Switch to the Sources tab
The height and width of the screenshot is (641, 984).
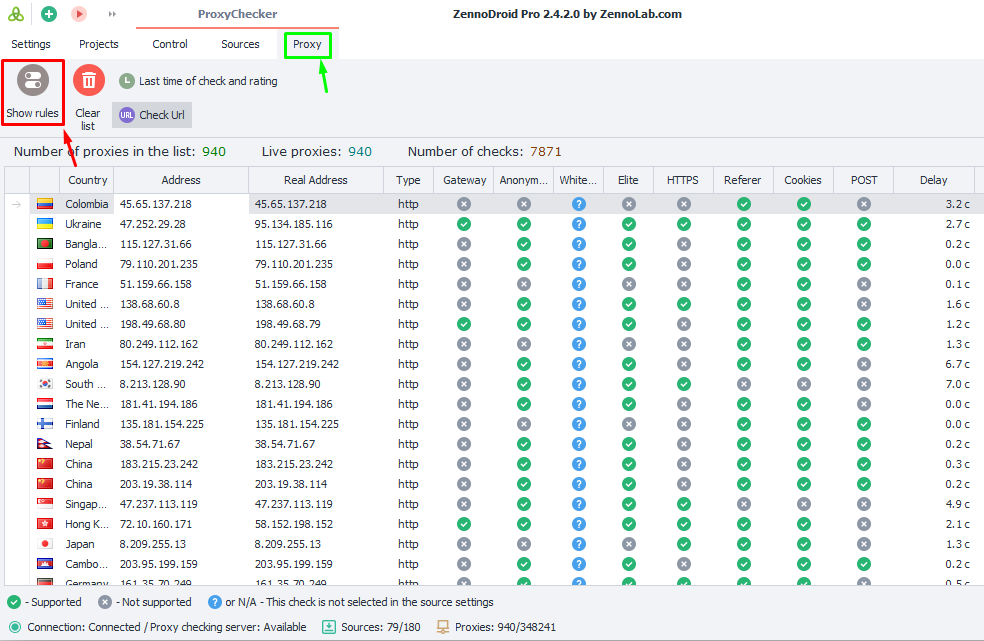pyautogui.click(x=240, y=44)
